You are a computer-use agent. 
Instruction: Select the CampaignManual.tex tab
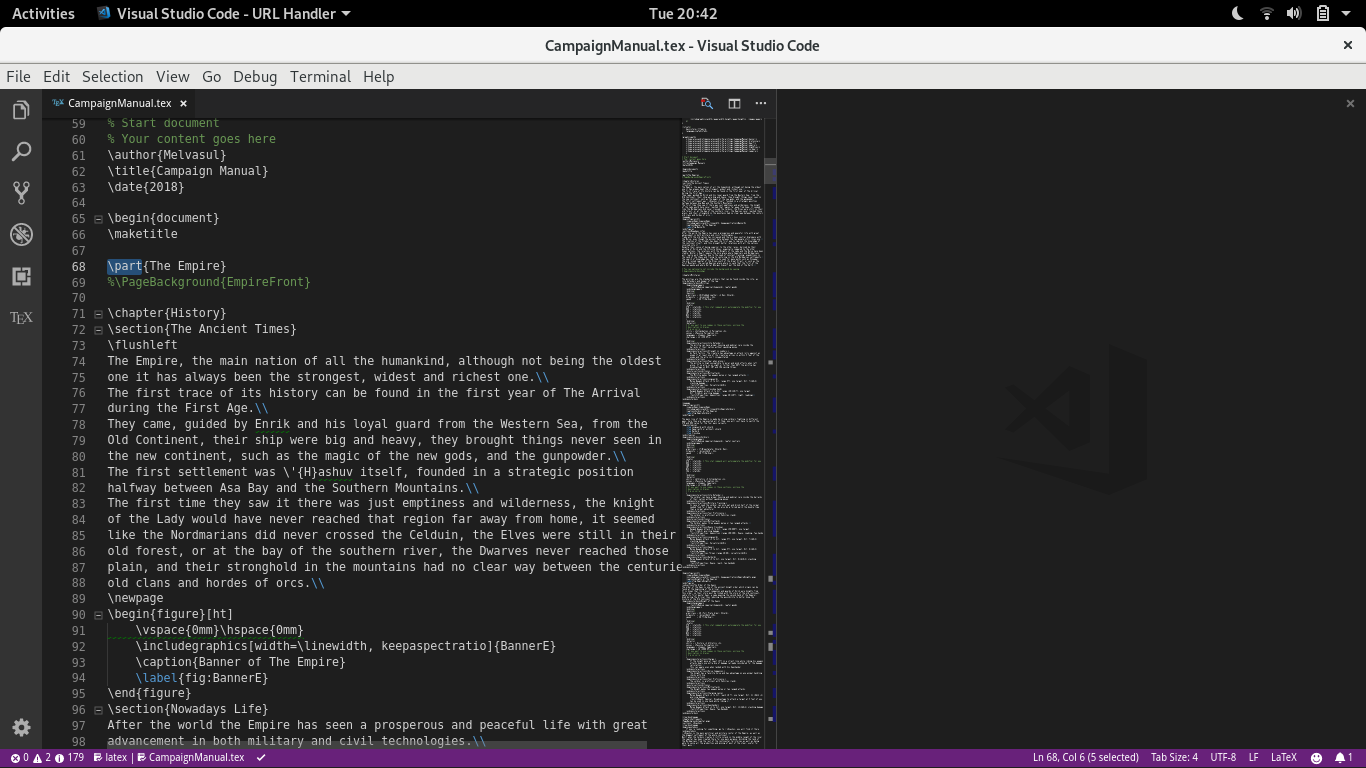point(120,103)
